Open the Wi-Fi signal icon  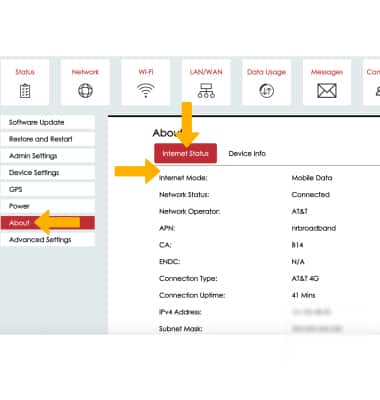(146, 91)
